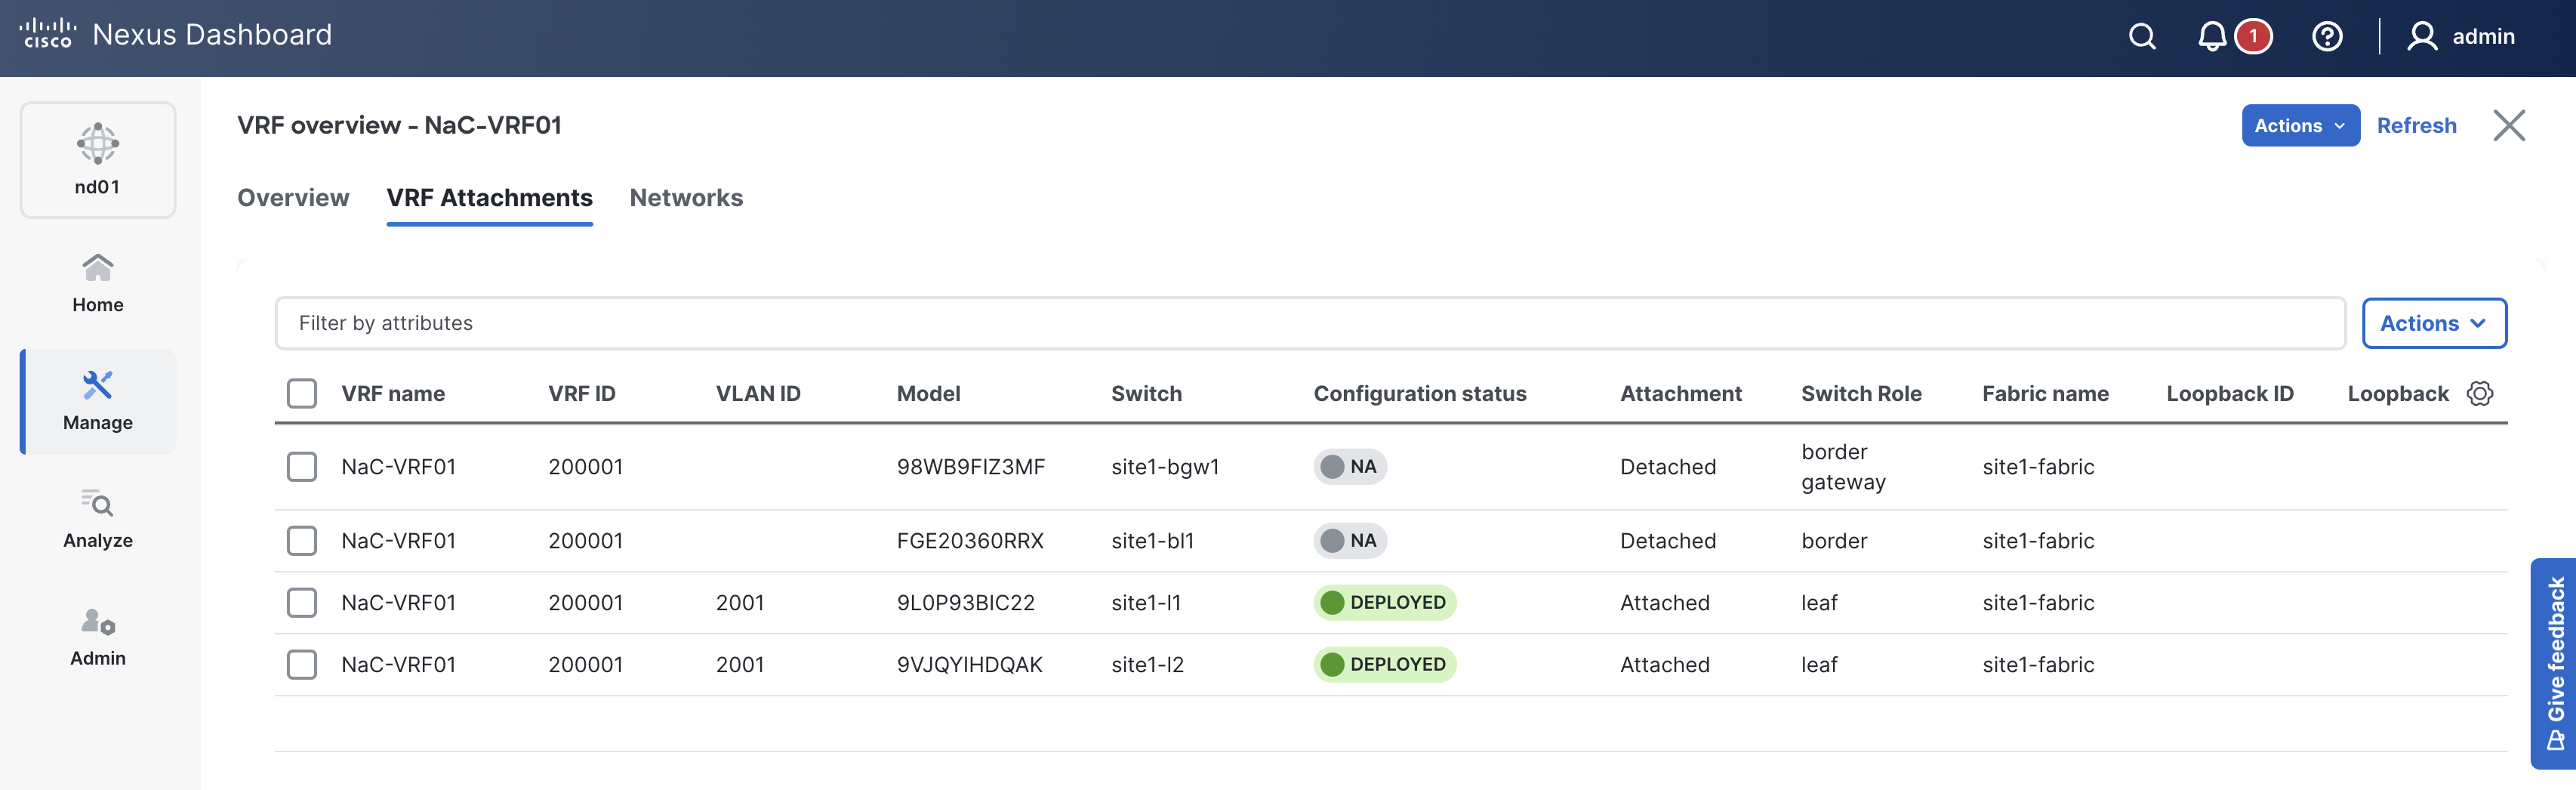The height and width of the screenshot is (790, 2576).
Task: Go to the Analyze section
Action: 98,519
